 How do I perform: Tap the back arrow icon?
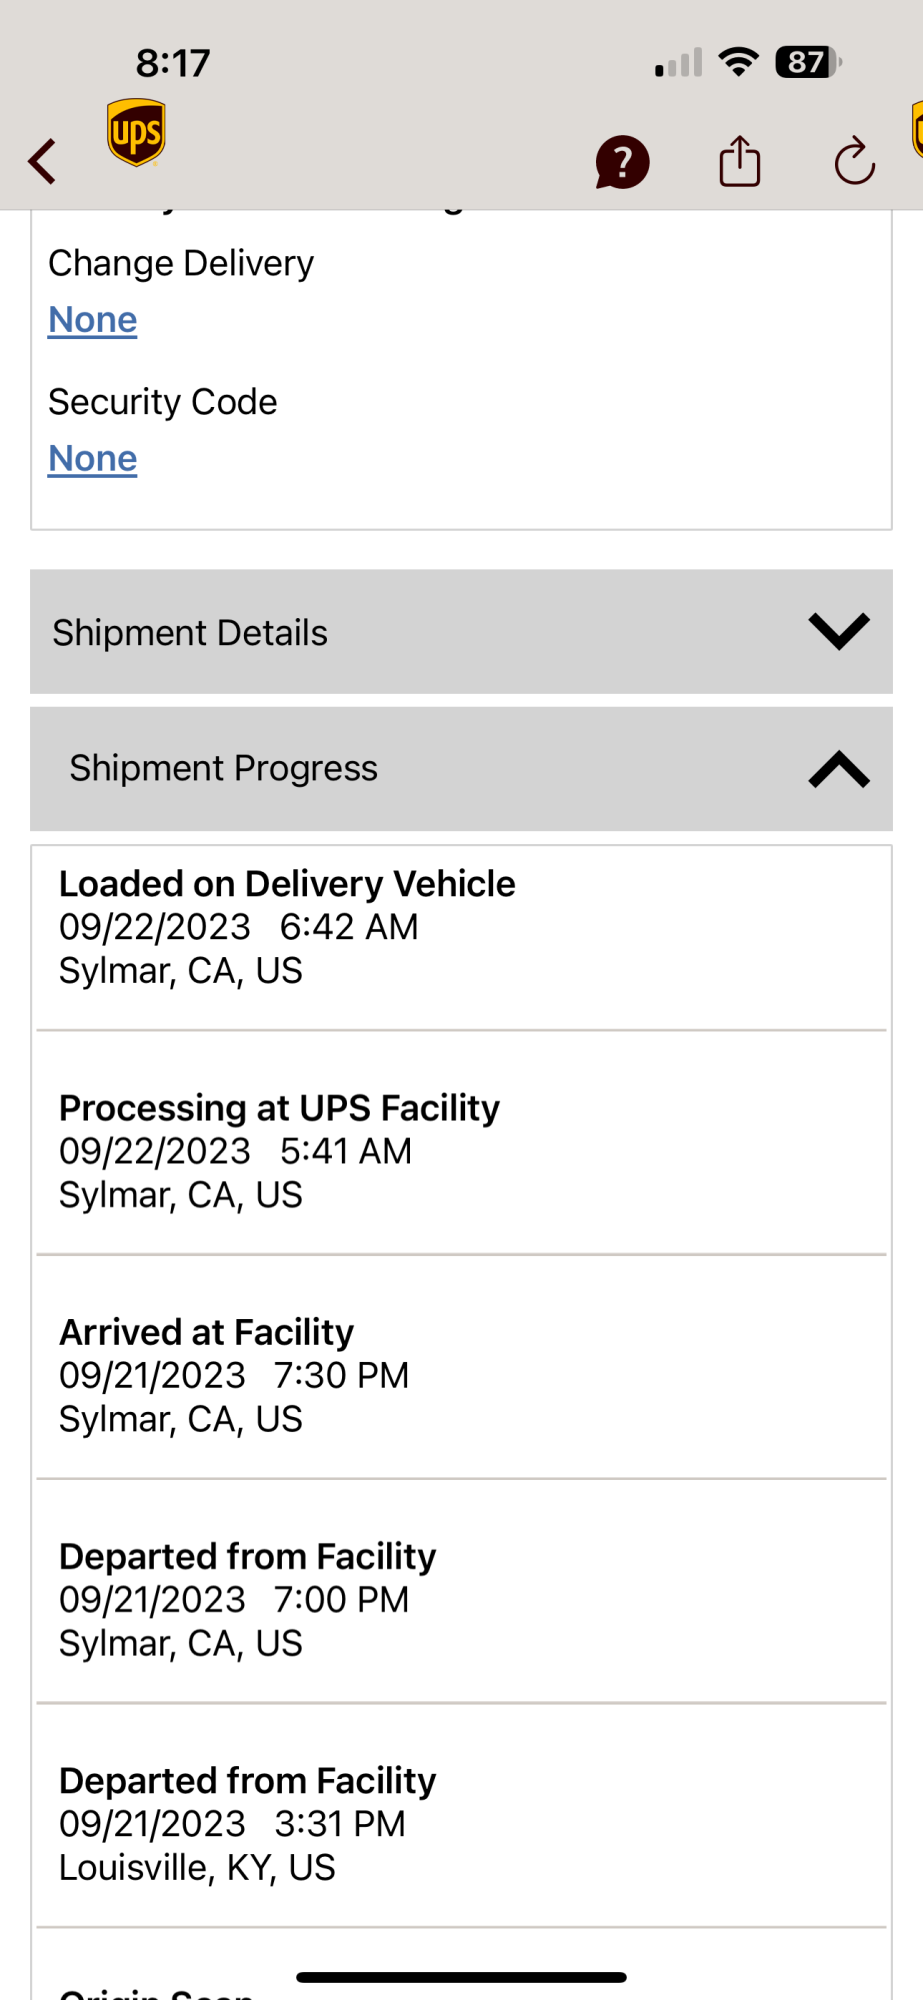click(42, 161)
